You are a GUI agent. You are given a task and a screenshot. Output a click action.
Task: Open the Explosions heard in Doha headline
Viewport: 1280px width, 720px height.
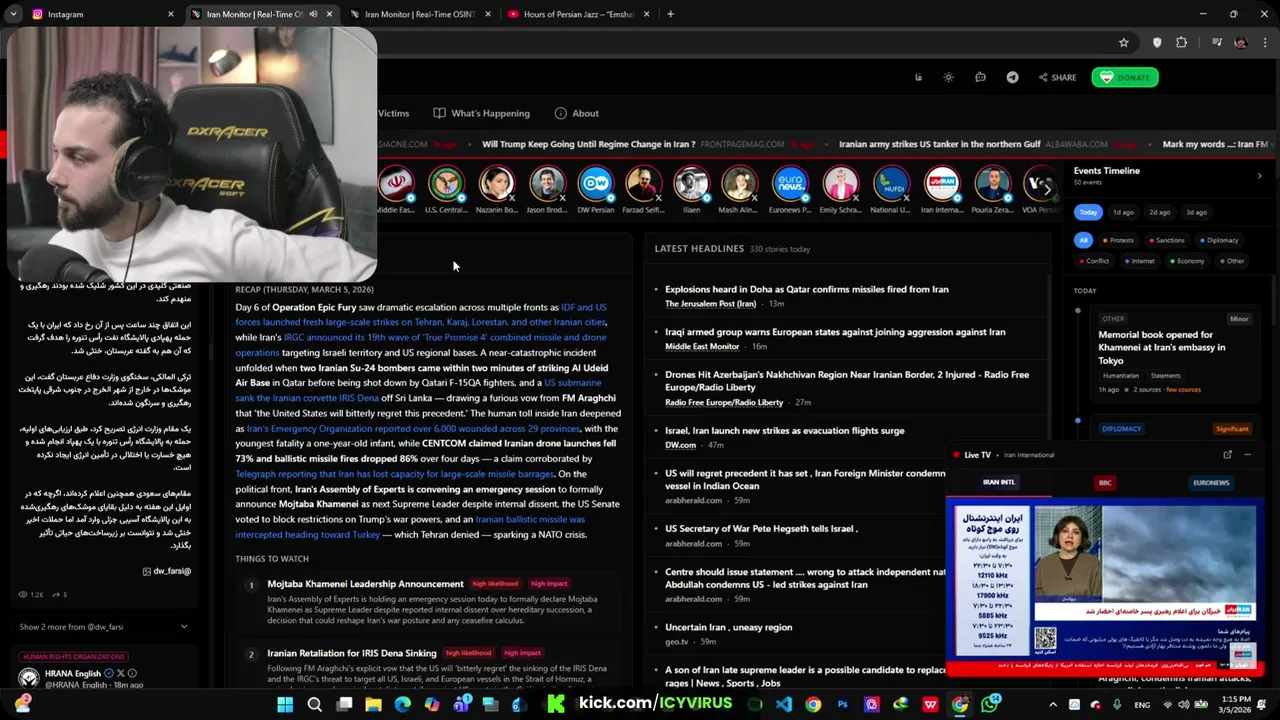click(806, 289)
